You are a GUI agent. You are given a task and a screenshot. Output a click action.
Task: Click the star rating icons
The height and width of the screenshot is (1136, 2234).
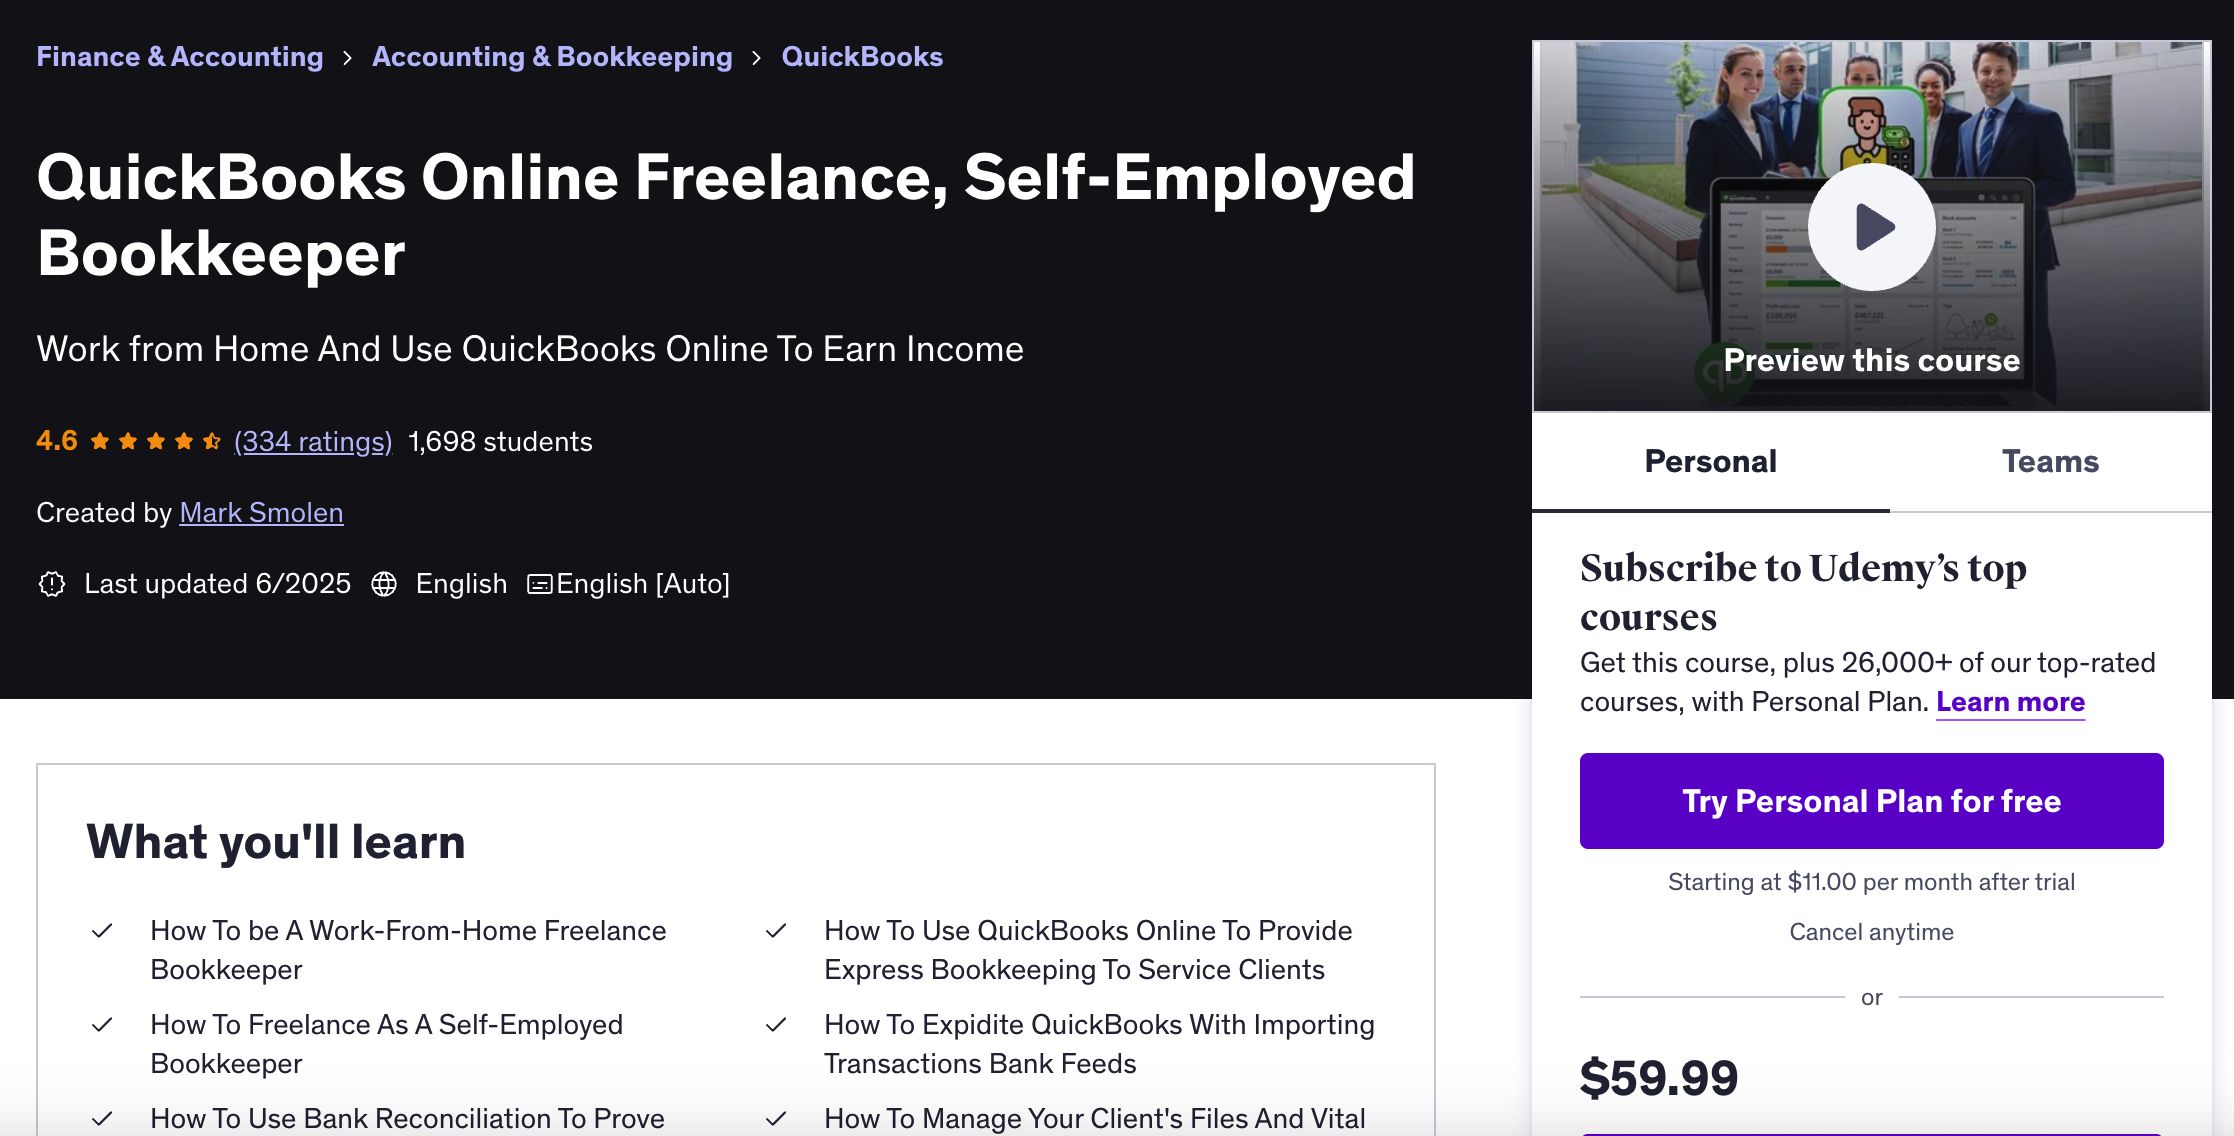coord(155,441)
